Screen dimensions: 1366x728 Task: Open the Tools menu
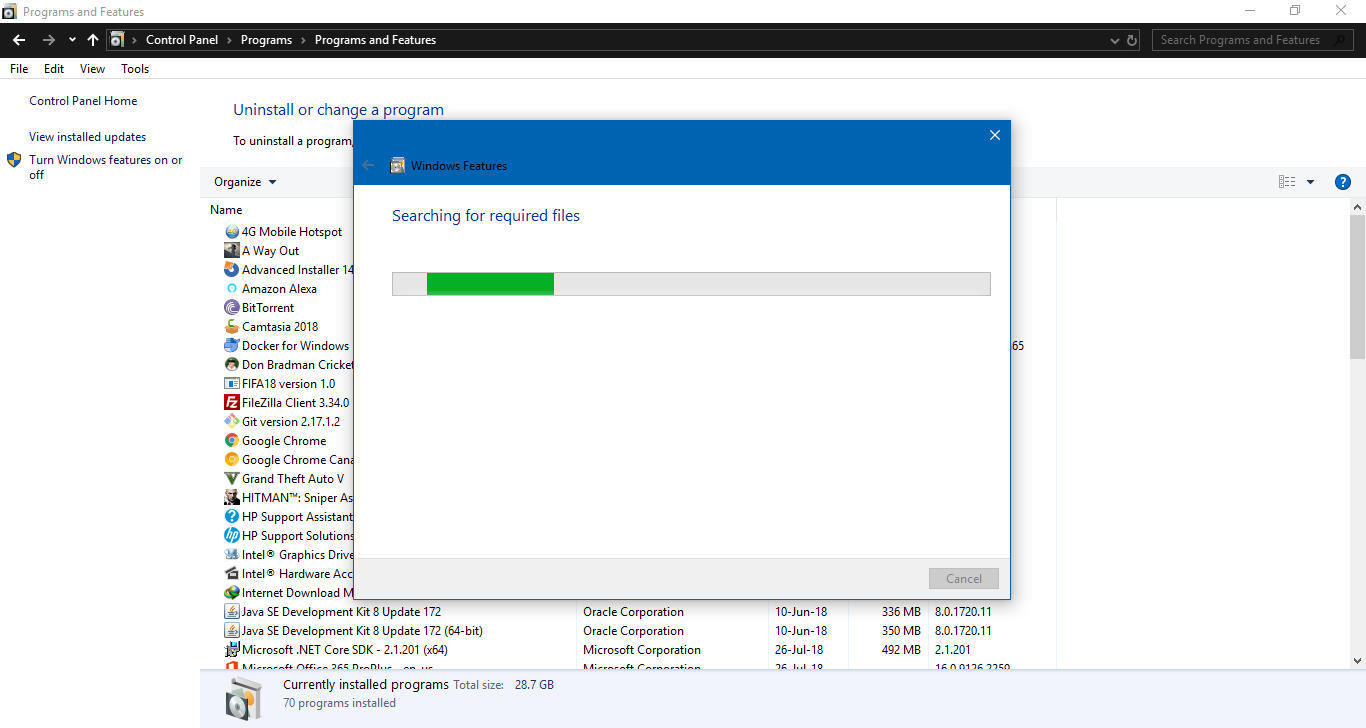click(135, 69)
